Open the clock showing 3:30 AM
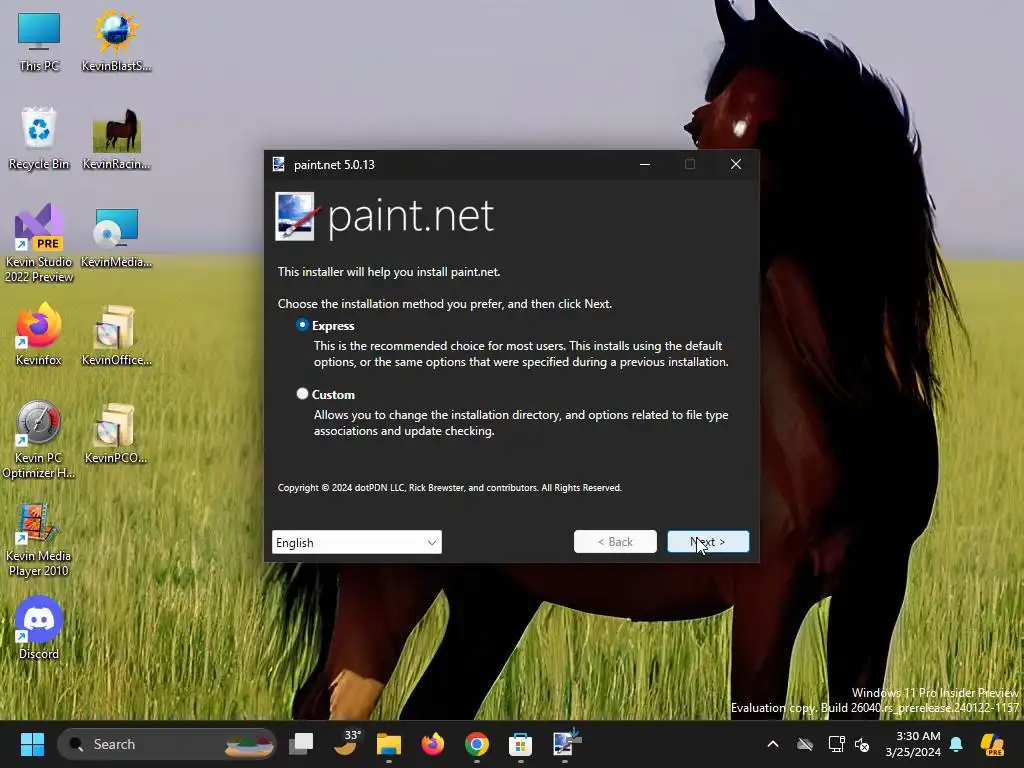Screen dimensions: 1024x768 pyautogui.click(x=914, y=744)
